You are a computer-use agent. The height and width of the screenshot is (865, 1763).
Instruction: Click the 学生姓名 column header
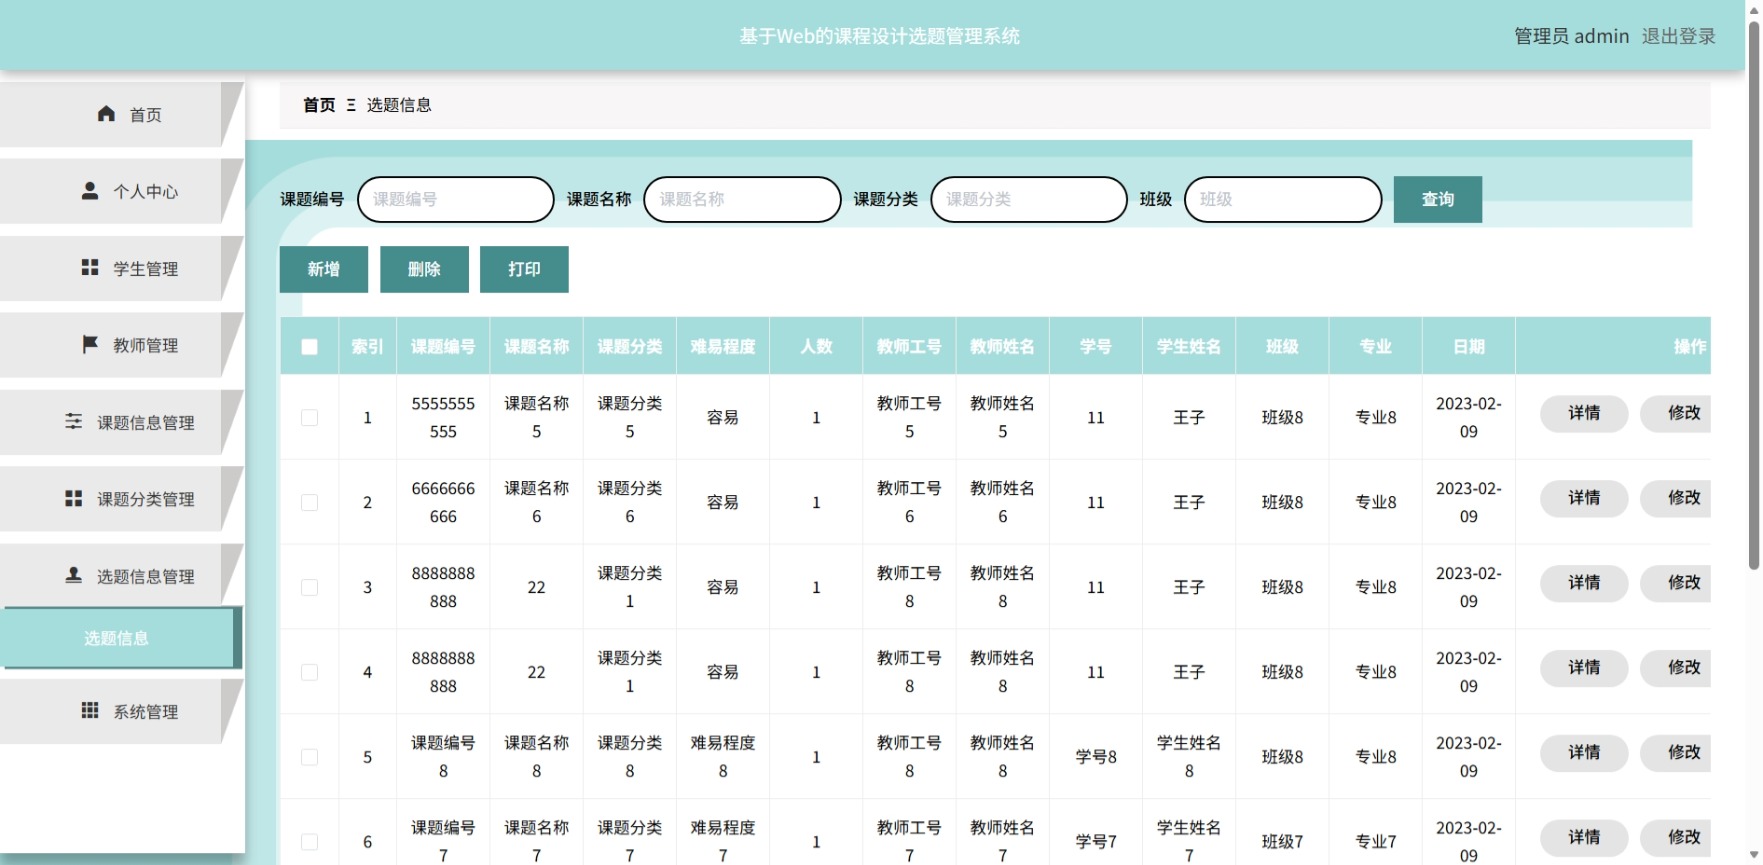click(x=1189, y=347)
